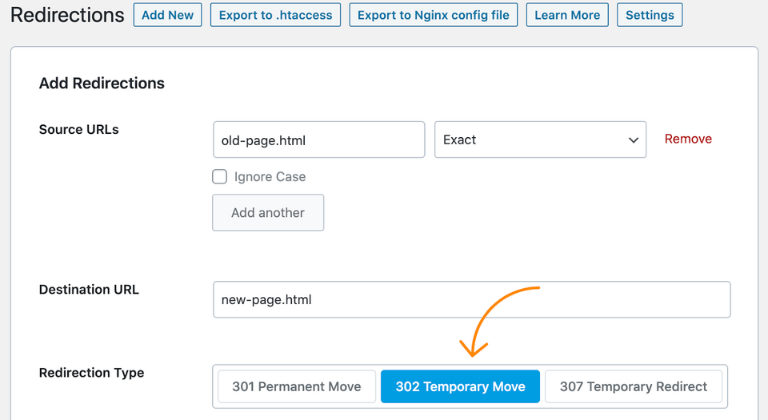Click the word Exact in the match selector
768x420 pixels.
pyautogui.click(x=460, y=140)
